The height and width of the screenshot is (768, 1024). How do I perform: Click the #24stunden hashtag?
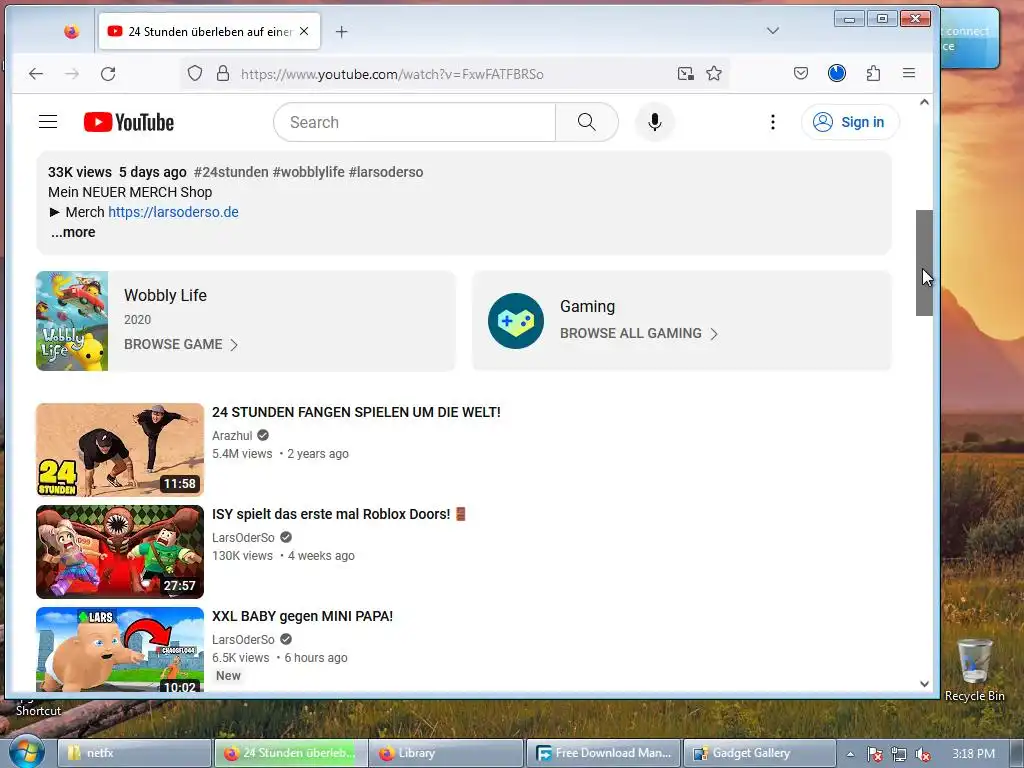231,172
